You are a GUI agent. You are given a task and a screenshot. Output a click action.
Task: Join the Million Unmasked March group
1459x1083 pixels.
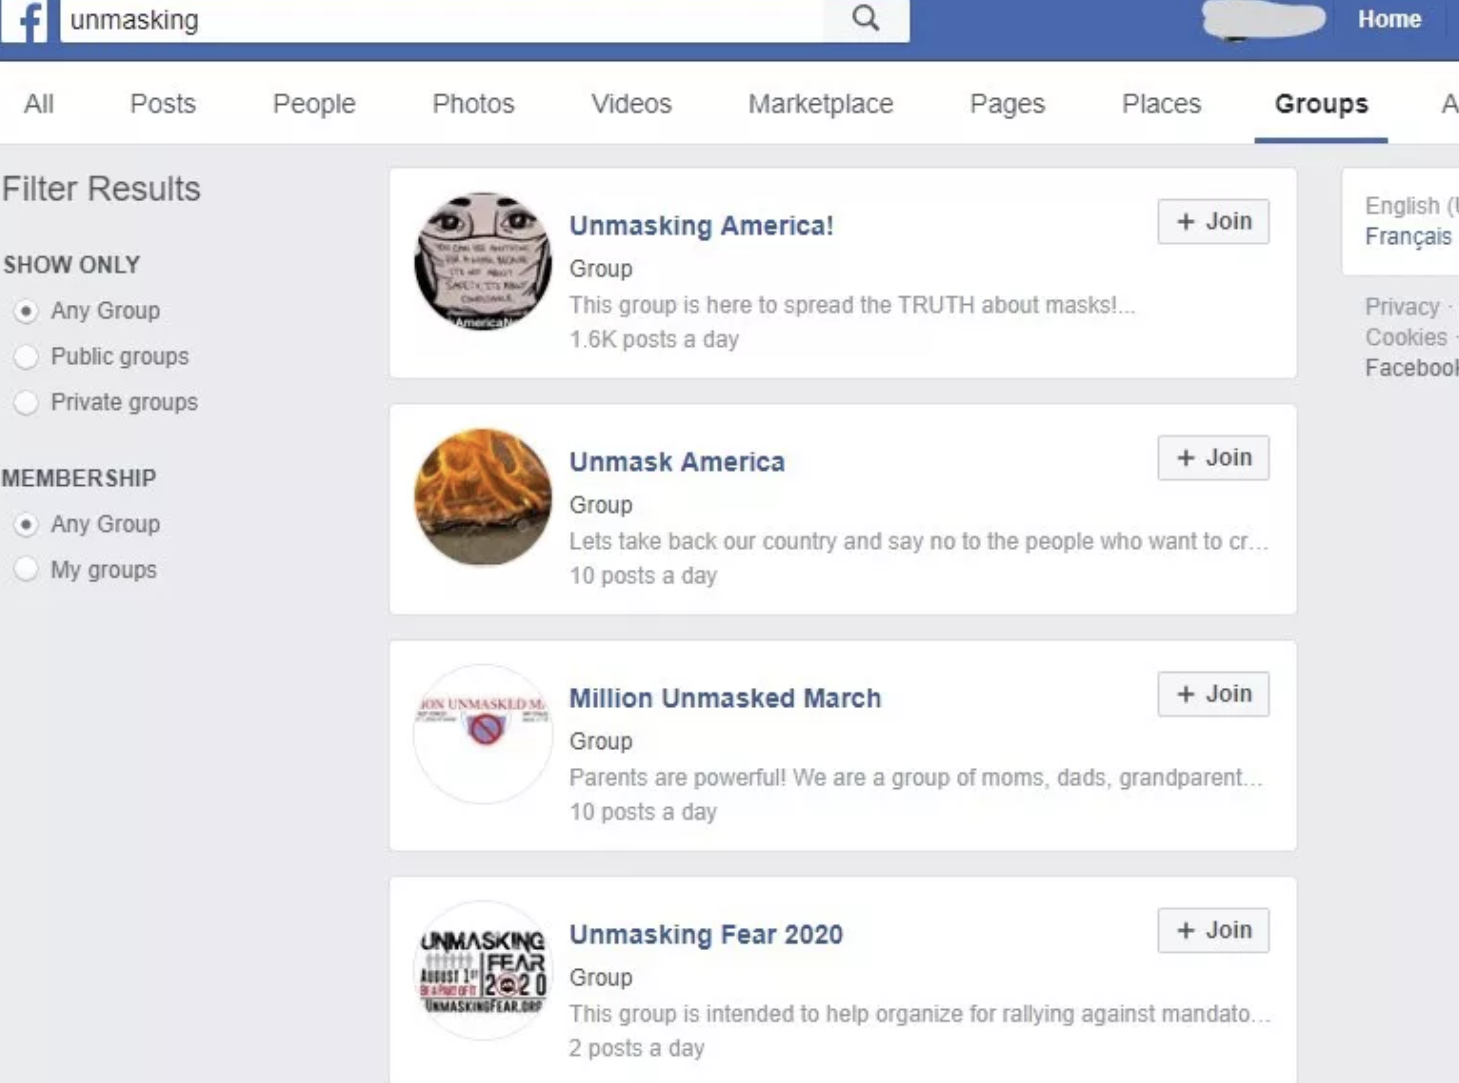[x=1213, y=694]
